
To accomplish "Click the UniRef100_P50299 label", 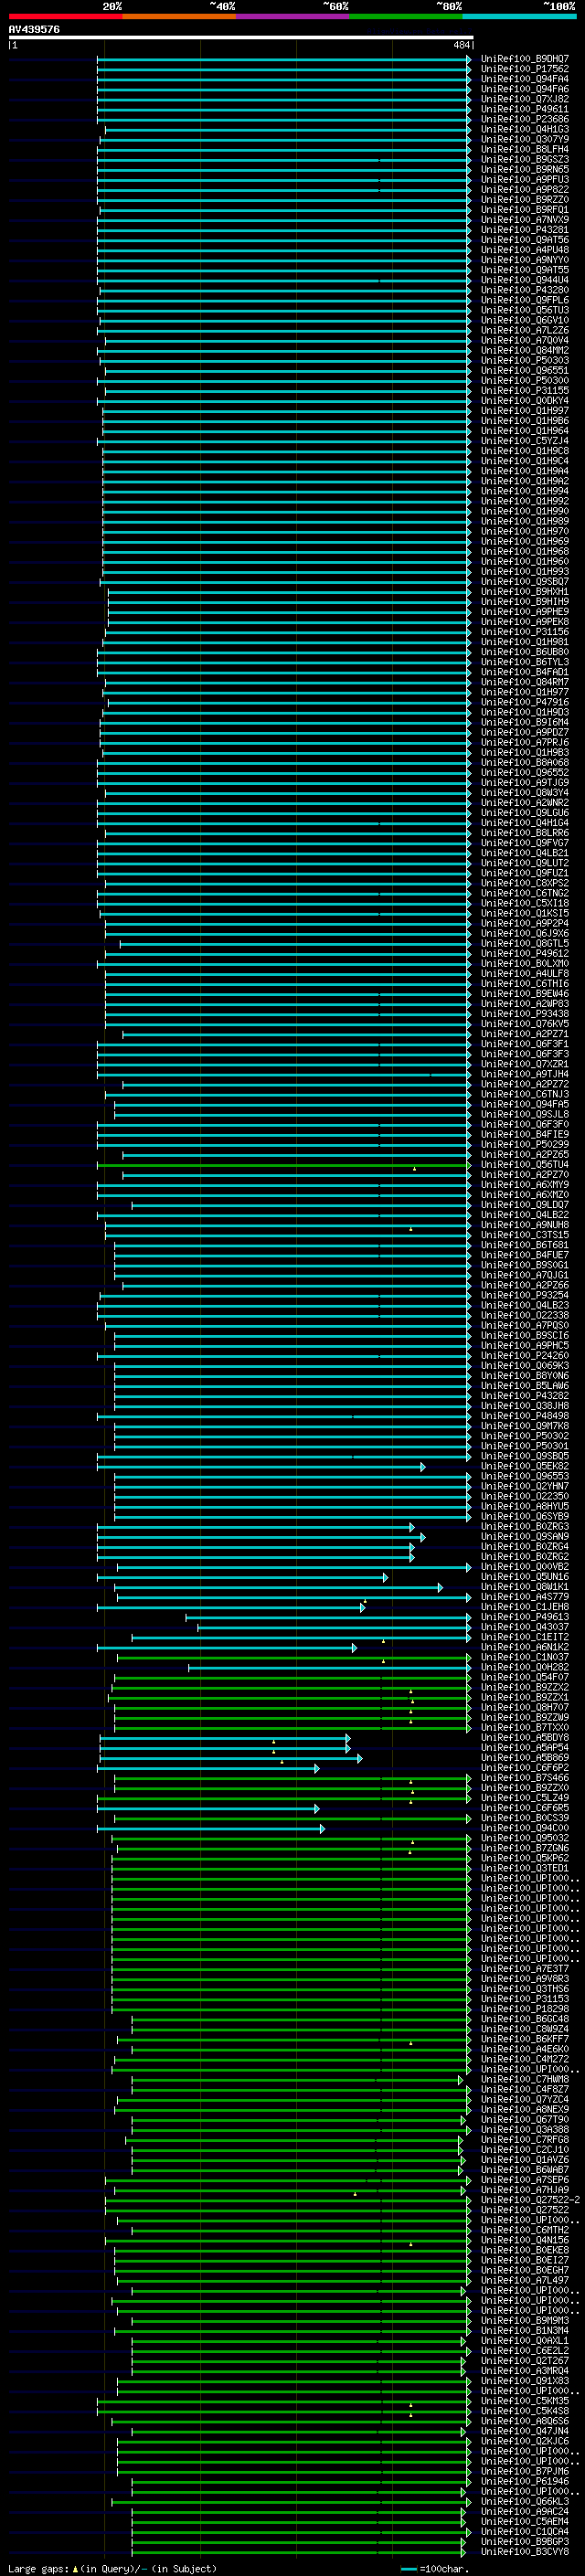I will [524, 1144].
